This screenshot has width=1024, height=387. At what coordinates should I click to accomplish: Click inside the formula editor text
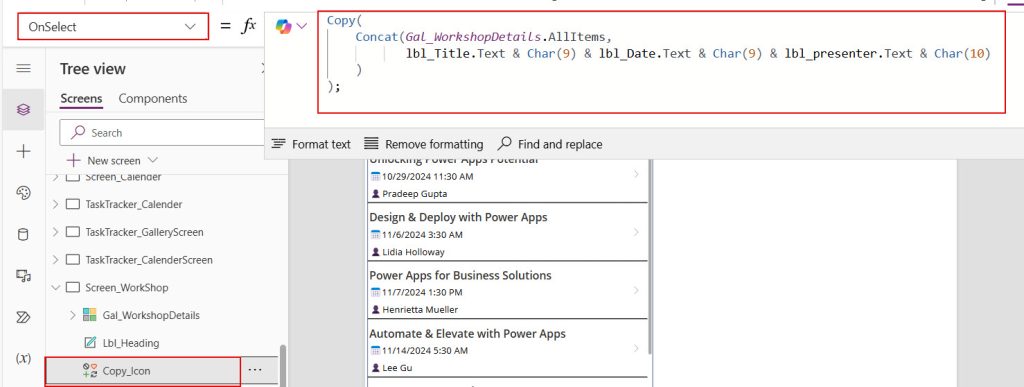pyautogui.click(x=661, y=62)
